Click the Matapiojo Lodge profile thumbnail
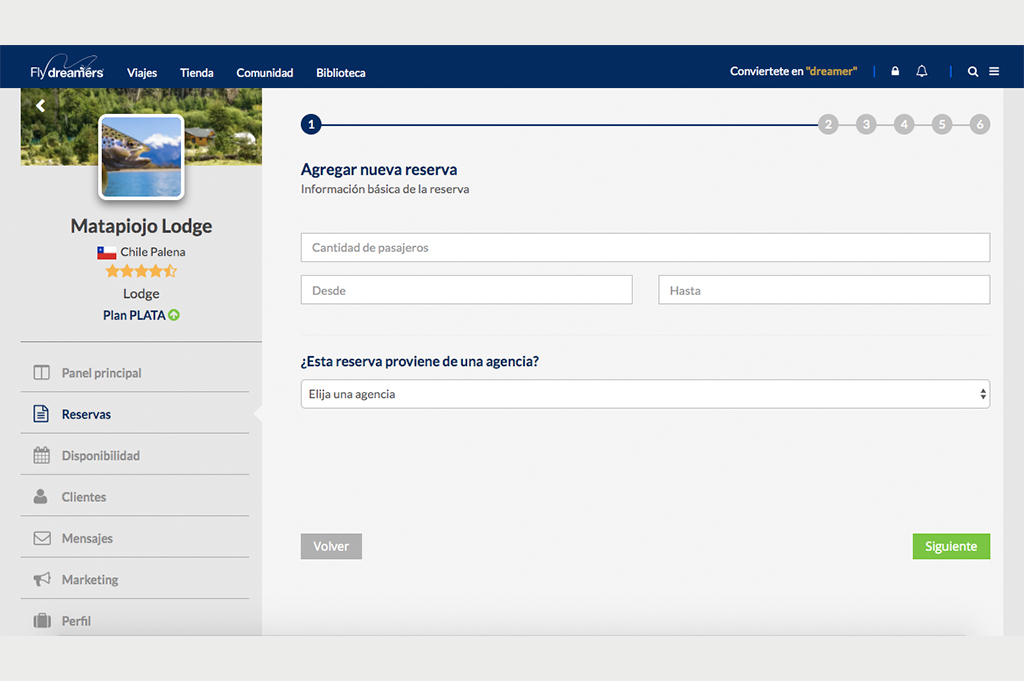The height and width of the screenshot is (681, 1024). [x=141, y=157]
